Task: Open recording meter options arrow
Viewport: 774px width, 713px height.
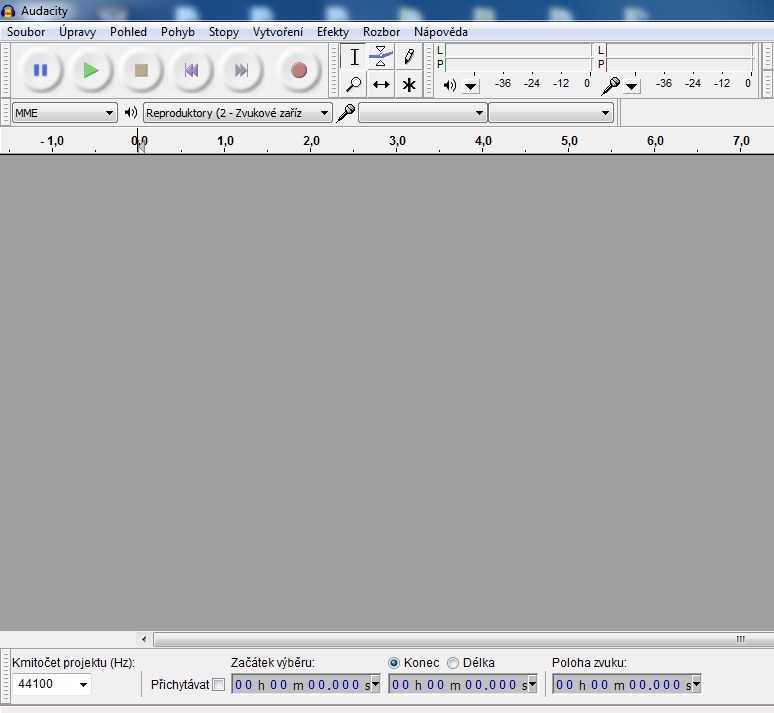Action: [631, 86]
